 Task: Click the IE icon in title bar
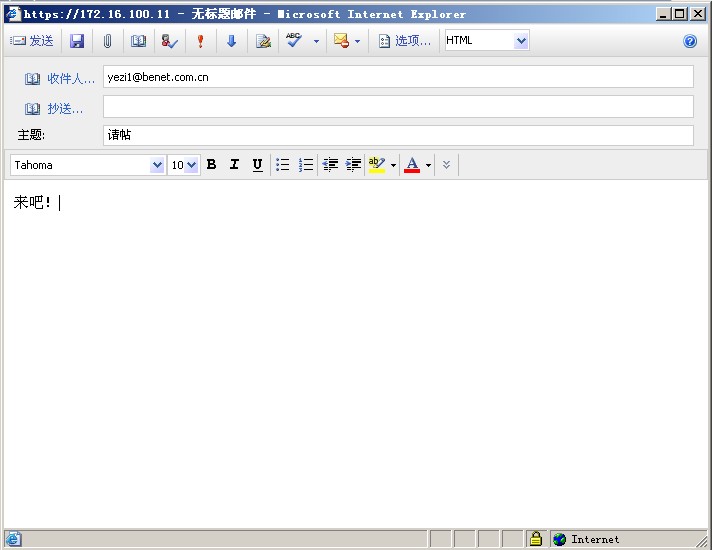(13, 14)
